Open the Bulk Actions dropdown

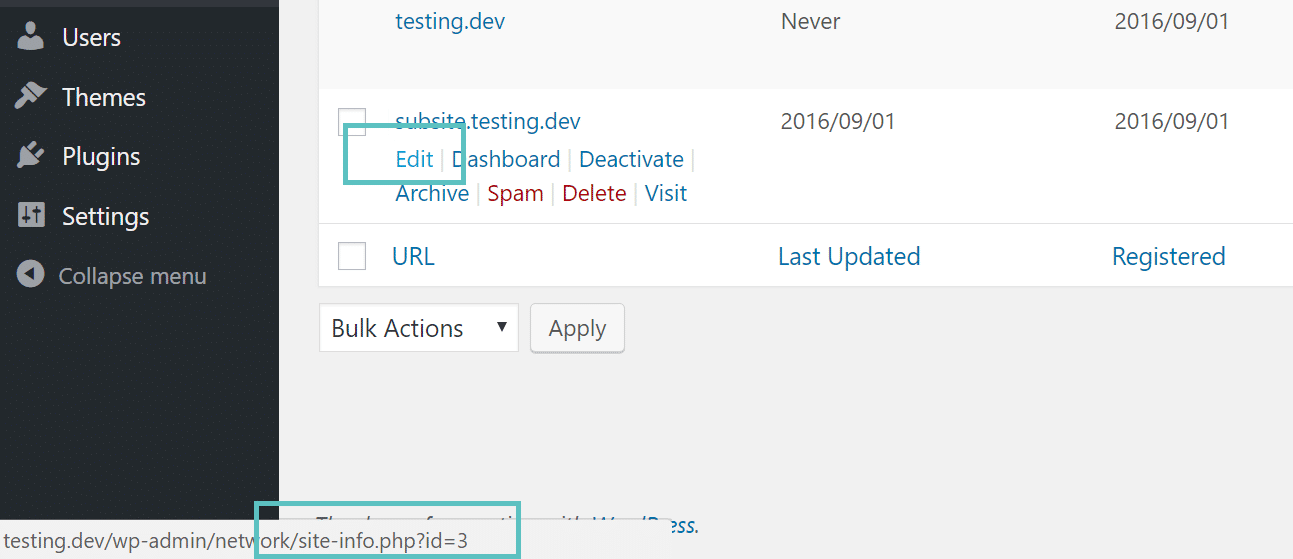coord(419,328)
